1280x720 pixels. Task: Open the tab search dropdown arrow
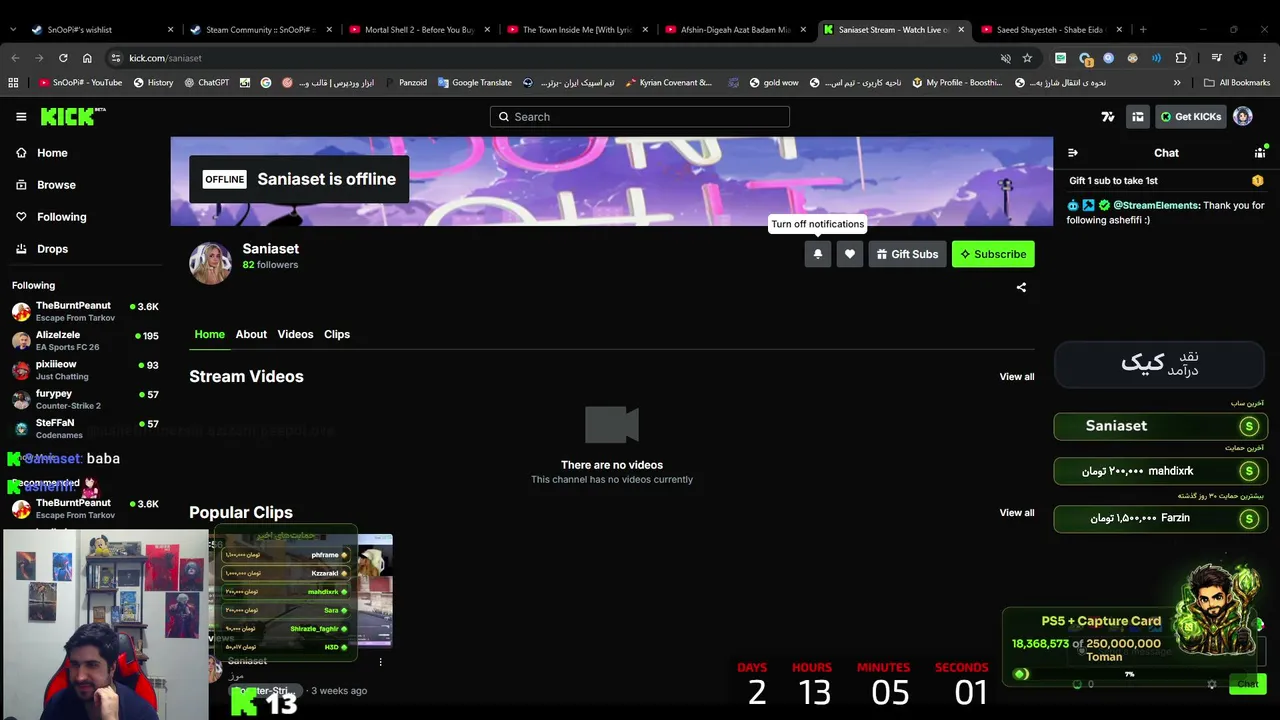[13, 30]
